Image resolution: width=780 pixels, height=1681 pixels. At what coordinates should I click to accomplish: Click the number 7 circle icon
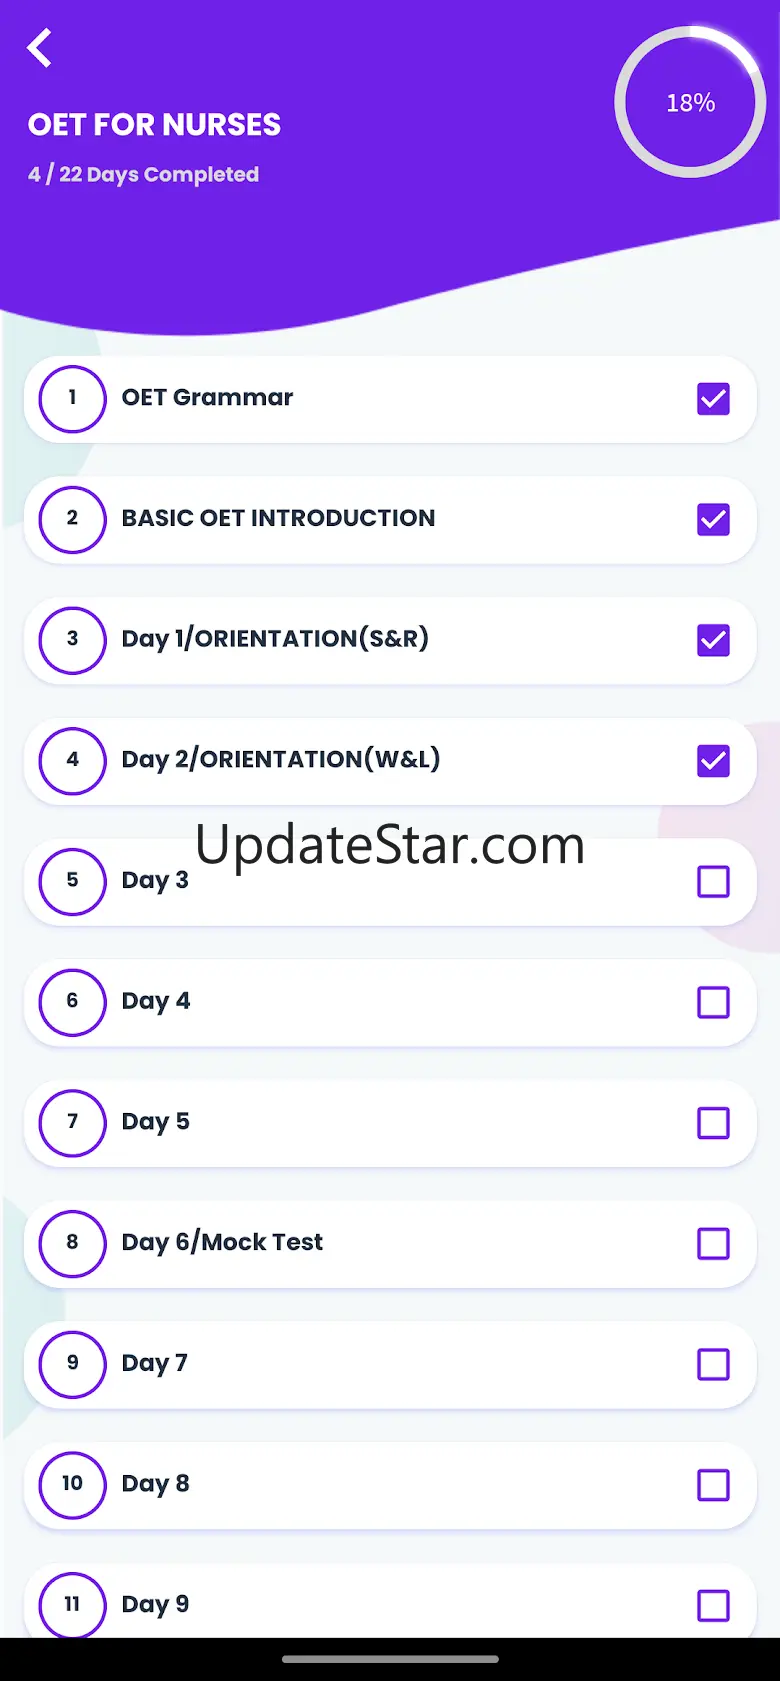tap(72, 1122)
